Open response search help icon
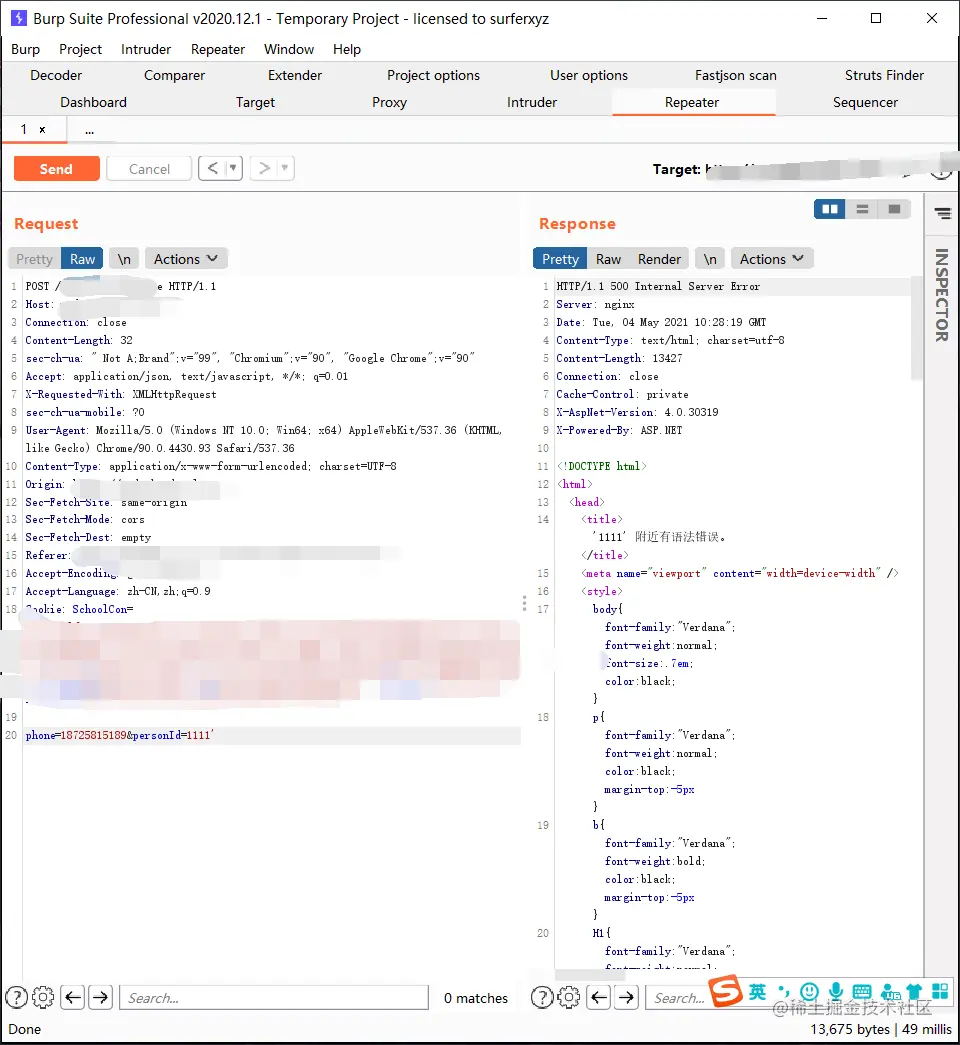Image resolution: width=960 pixels, height=1045 pixels. tap(542, 997)
